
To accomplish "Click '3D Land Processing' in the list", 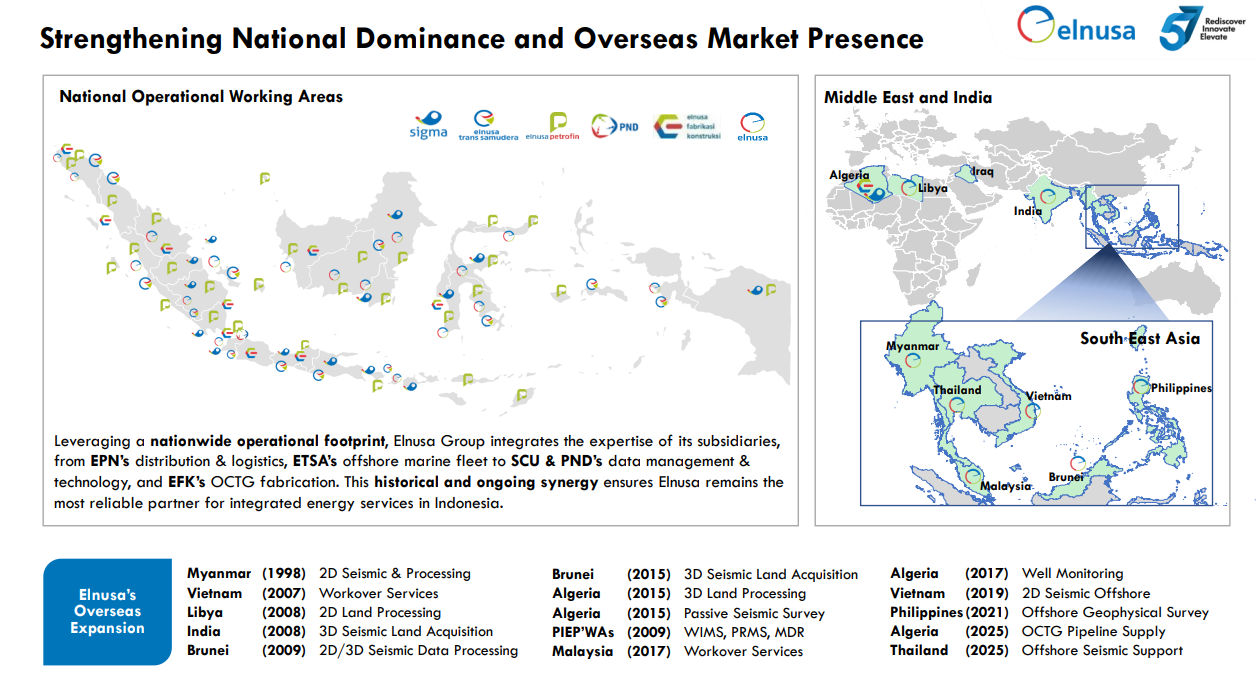I will [x=745, y=594].
